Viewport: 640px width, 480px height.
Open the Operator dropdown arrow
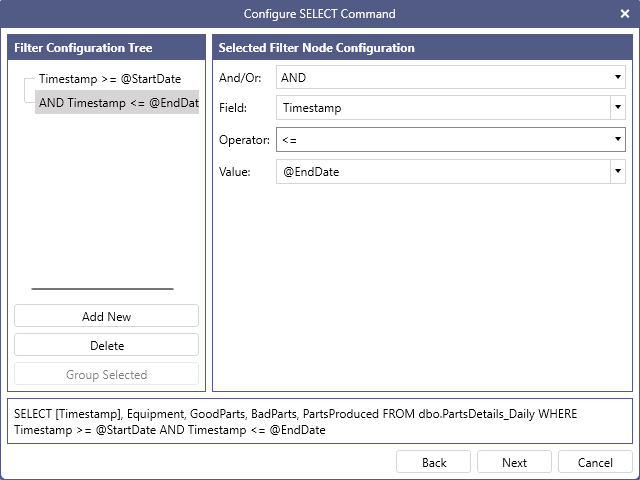[x=618, y=139]
